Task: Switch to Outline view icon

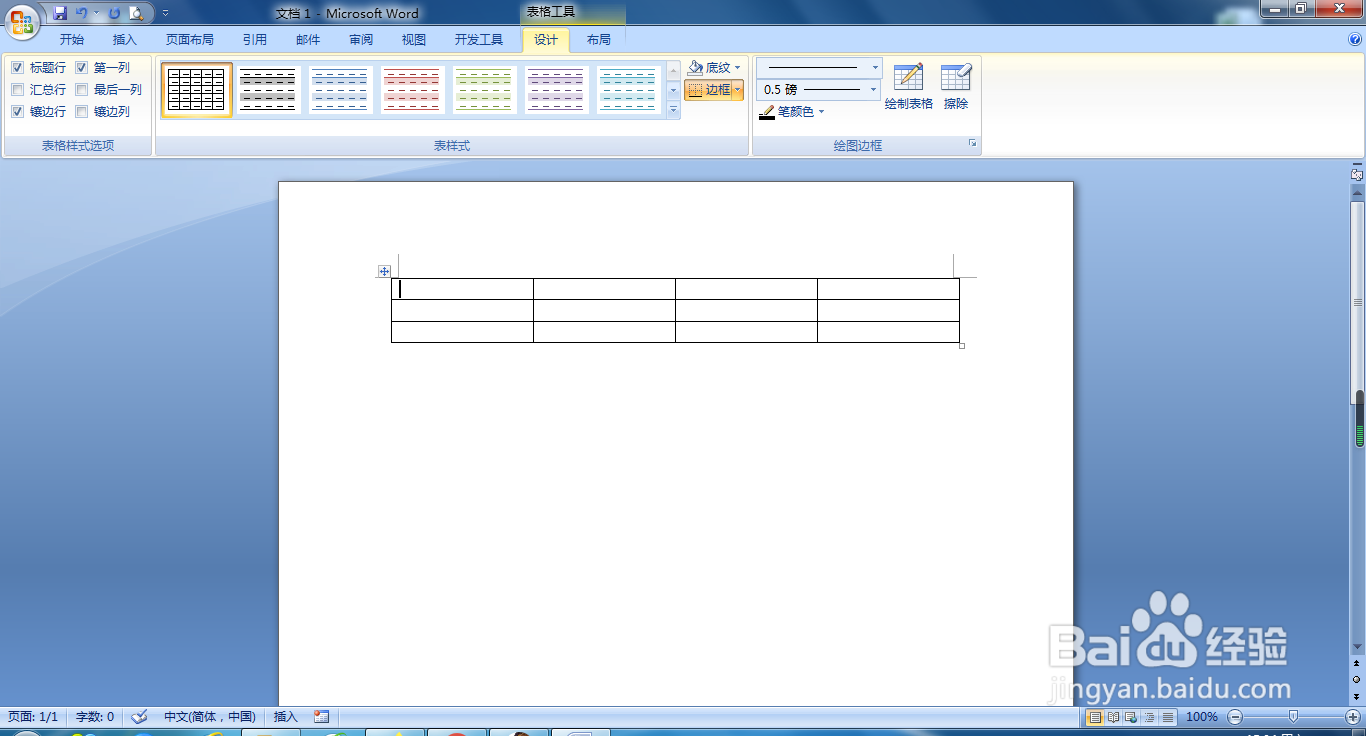Action: [x=1149, y=717]
